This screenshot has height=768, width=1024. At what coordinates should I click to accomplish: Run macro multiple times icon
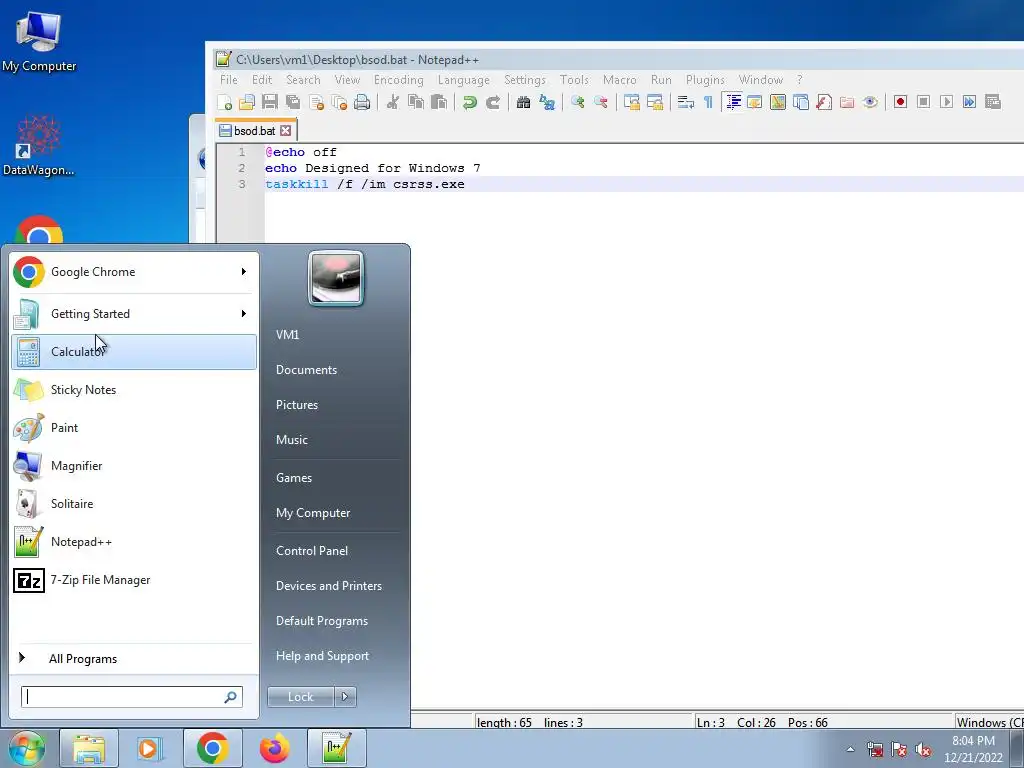coord(970,102)
